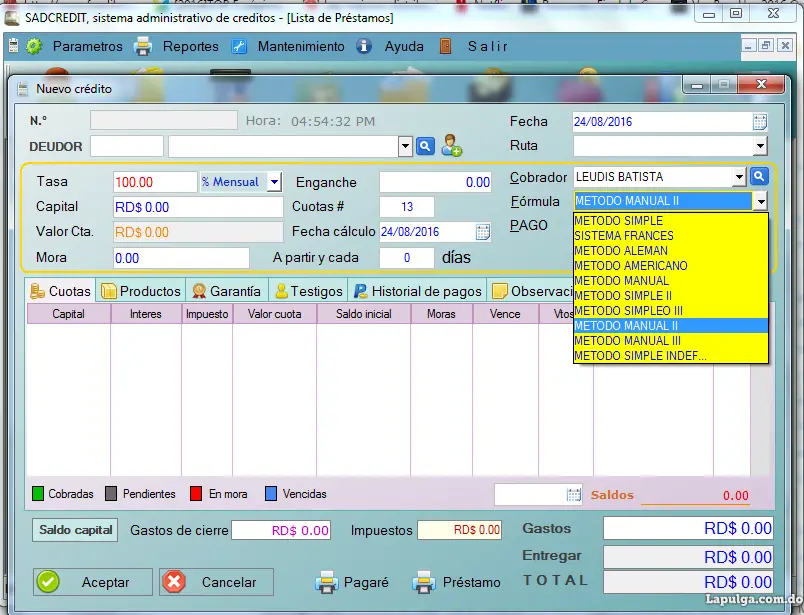The width and height of the screenshot is (804, 615).
Task: Collapse the Fórmula dropdown arrow
Action: [760, 202]
